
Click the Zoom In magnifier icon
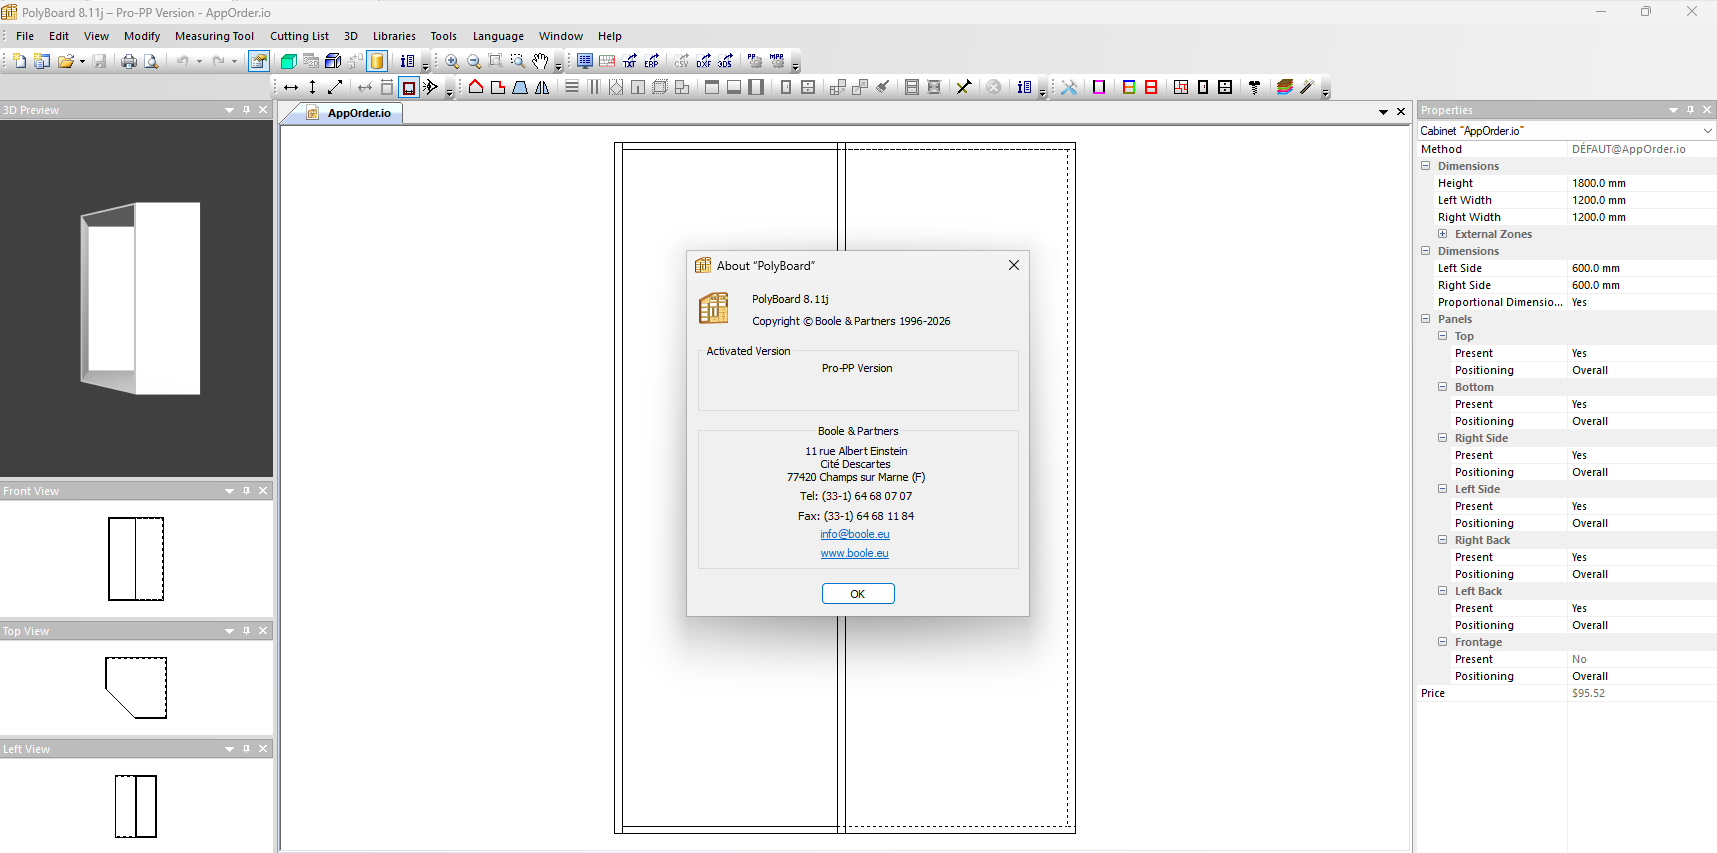pos(452,61)
